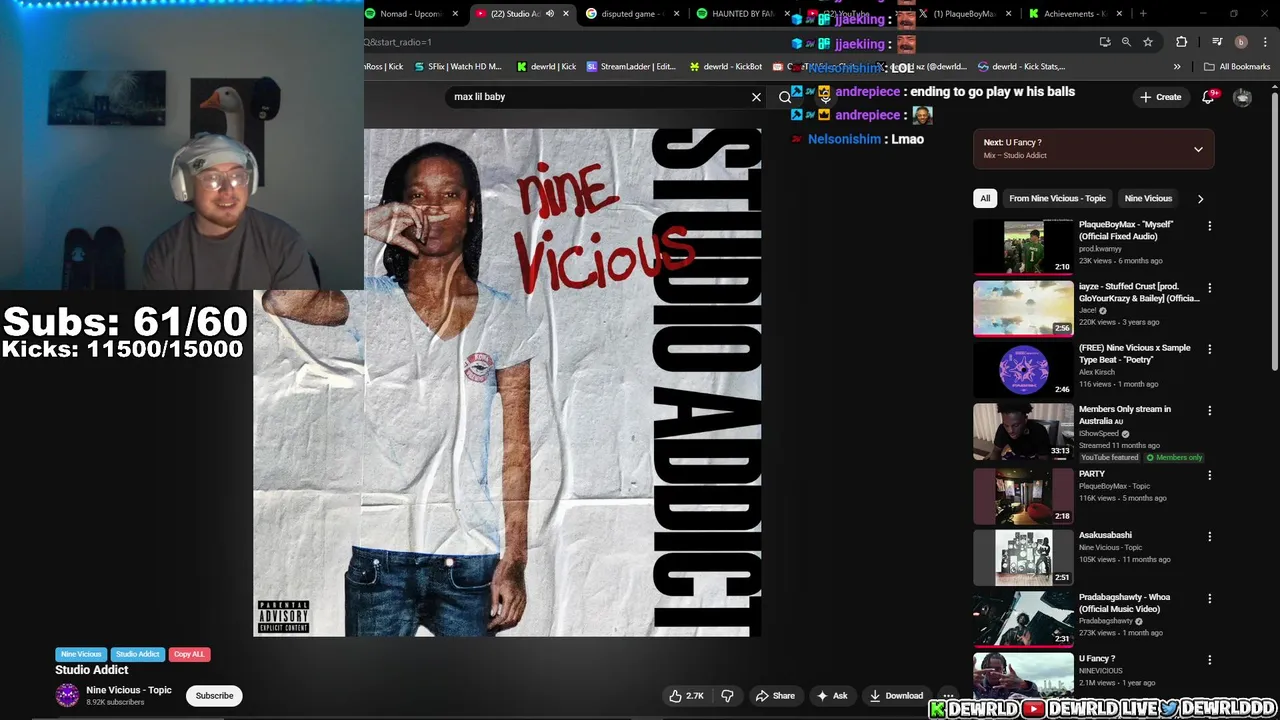1280x720 pixels.
Task: Open options for iayze Stuffed Crust video
Action: (x=1209, y=288)
